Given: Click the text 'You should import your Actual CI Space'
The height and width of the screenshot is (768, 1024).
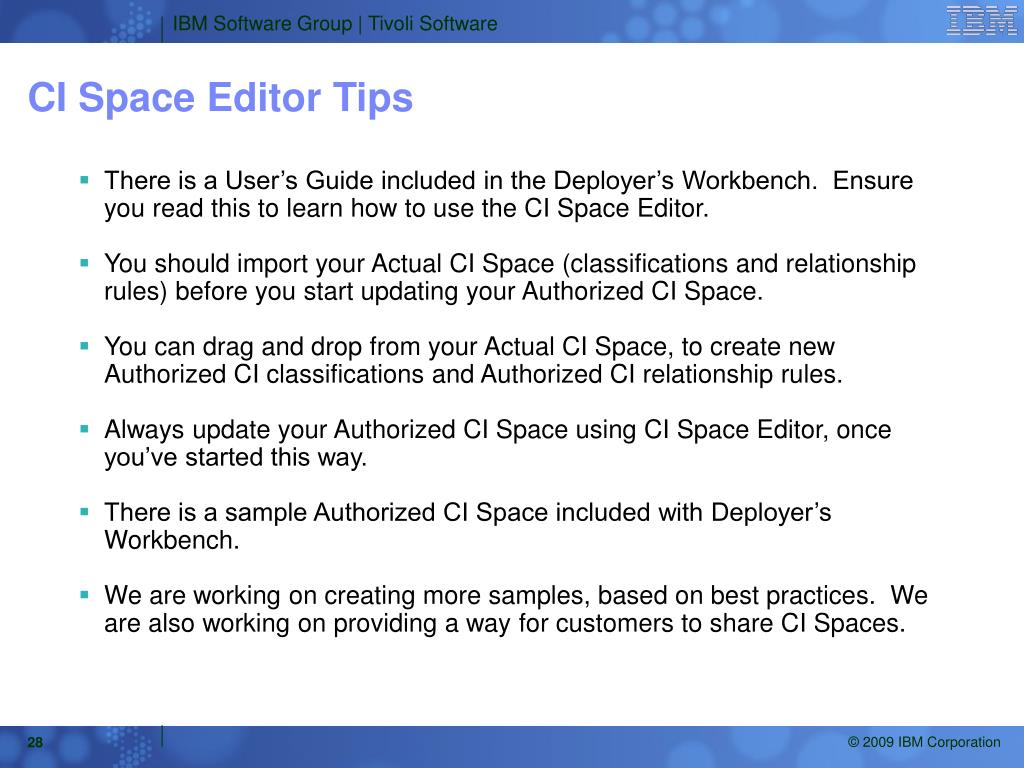Looking at the screenshot, I should pos(329,264).
